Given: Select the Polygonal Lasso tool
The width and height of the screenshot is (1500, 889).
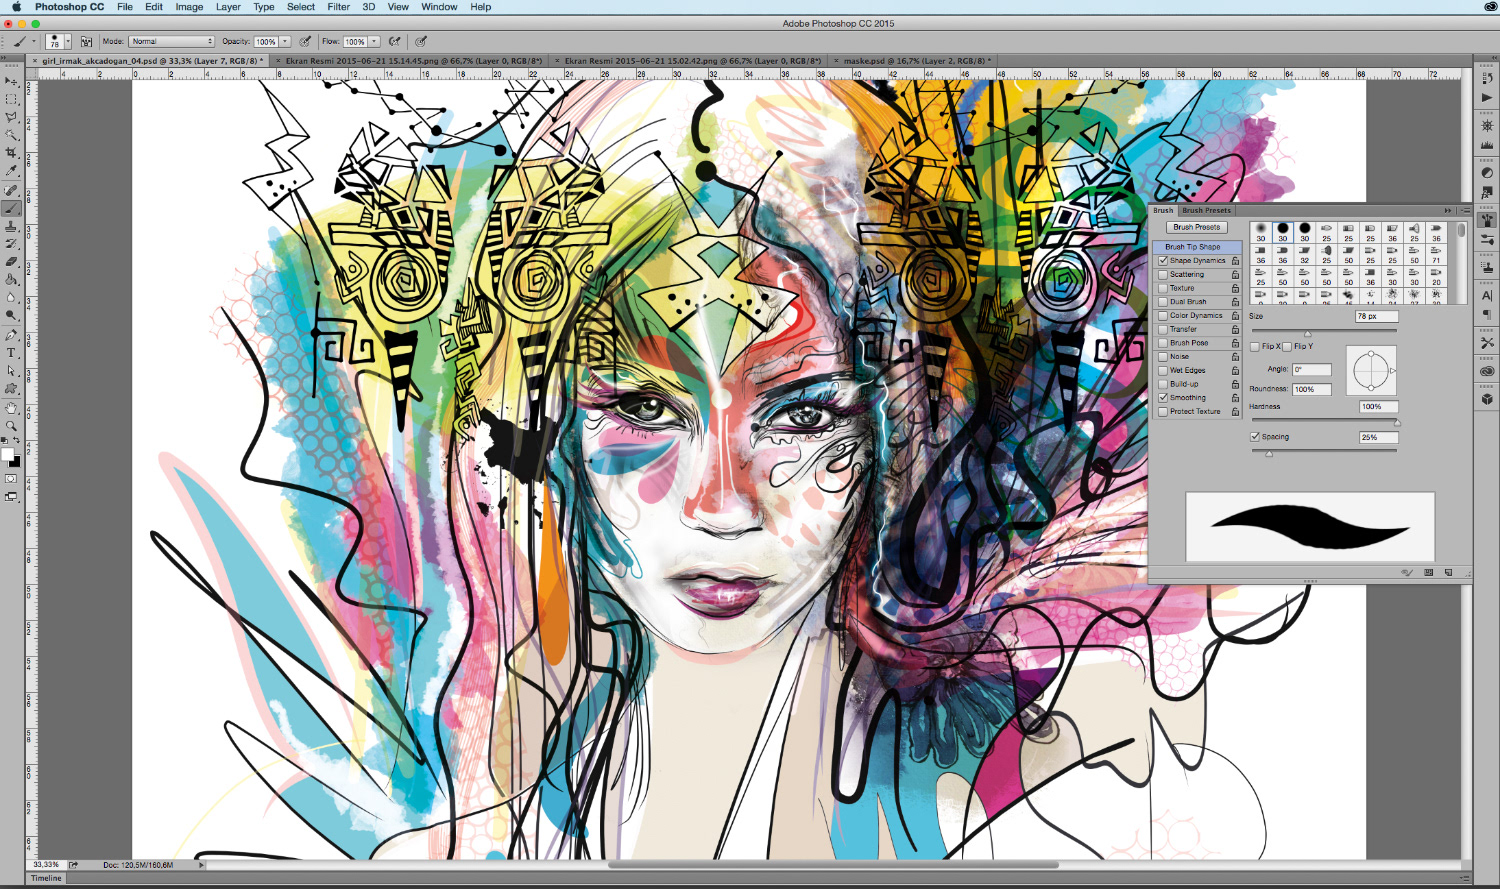Looking at the screenshot, I should [x=12, y=117].
